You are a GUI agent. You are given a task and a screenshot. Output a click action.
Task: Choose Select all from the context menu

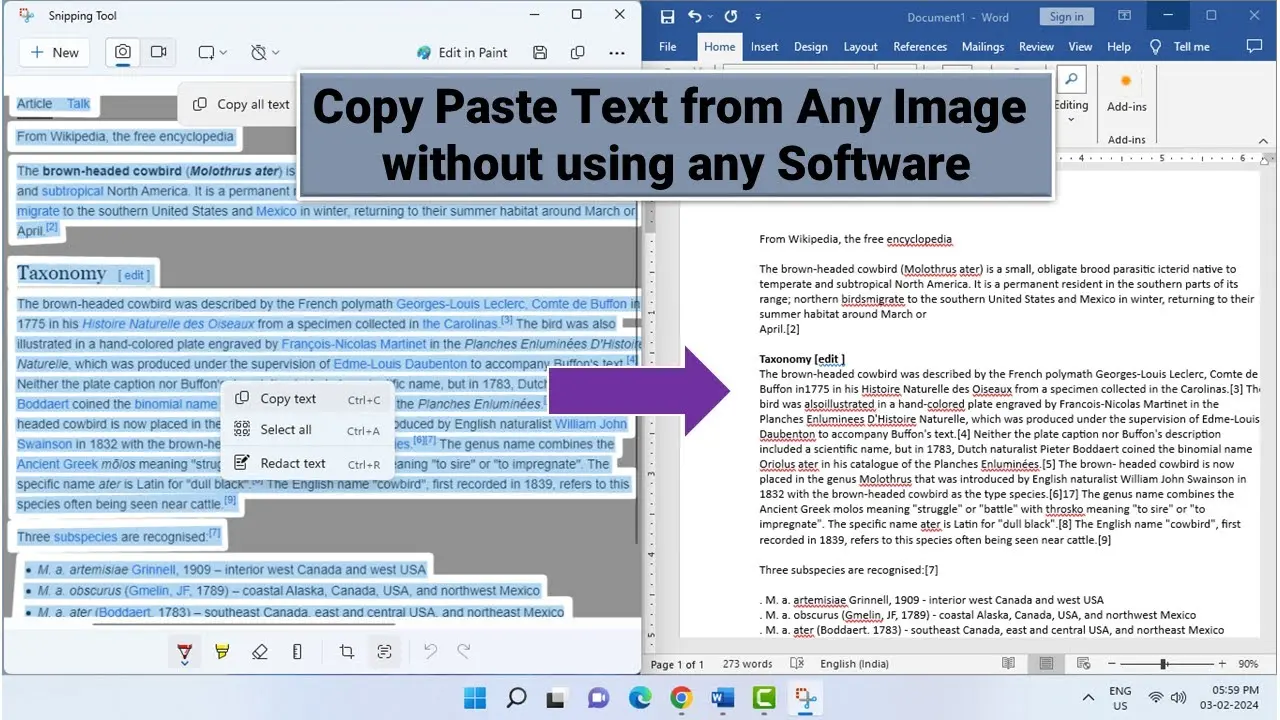(307, 430)
